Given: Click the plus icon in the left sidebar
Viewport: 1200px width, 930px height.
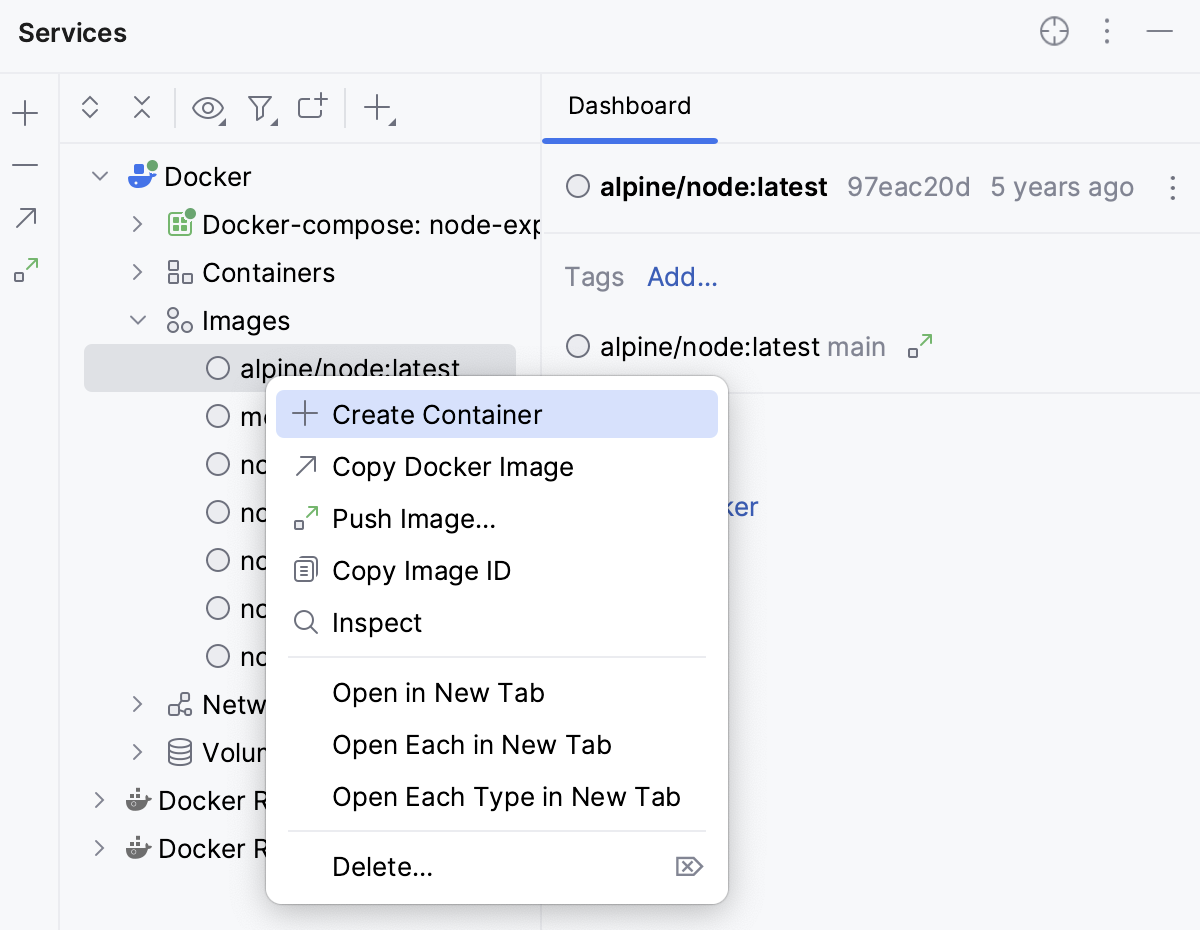Looking at the screenshot, I should point(24,112).
